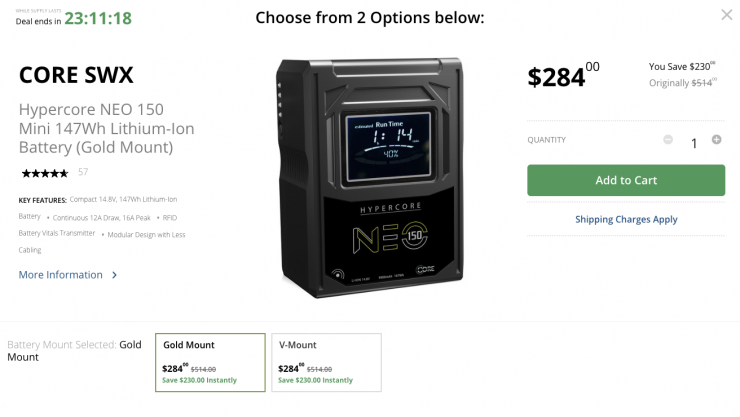This screenshot has width=740, height=417.
Task: Increase quantity with the plus button
Action: [x=716, y=140]
